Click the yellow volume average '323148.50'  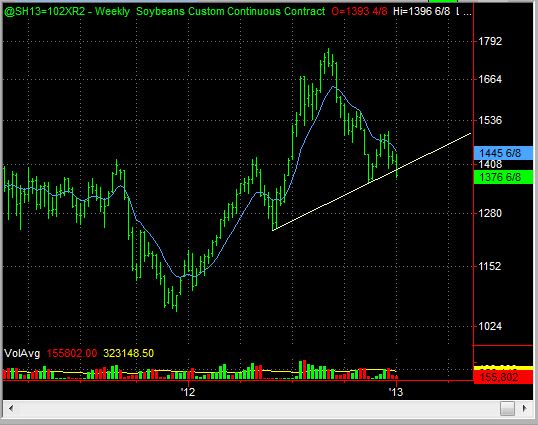(128, 353)
